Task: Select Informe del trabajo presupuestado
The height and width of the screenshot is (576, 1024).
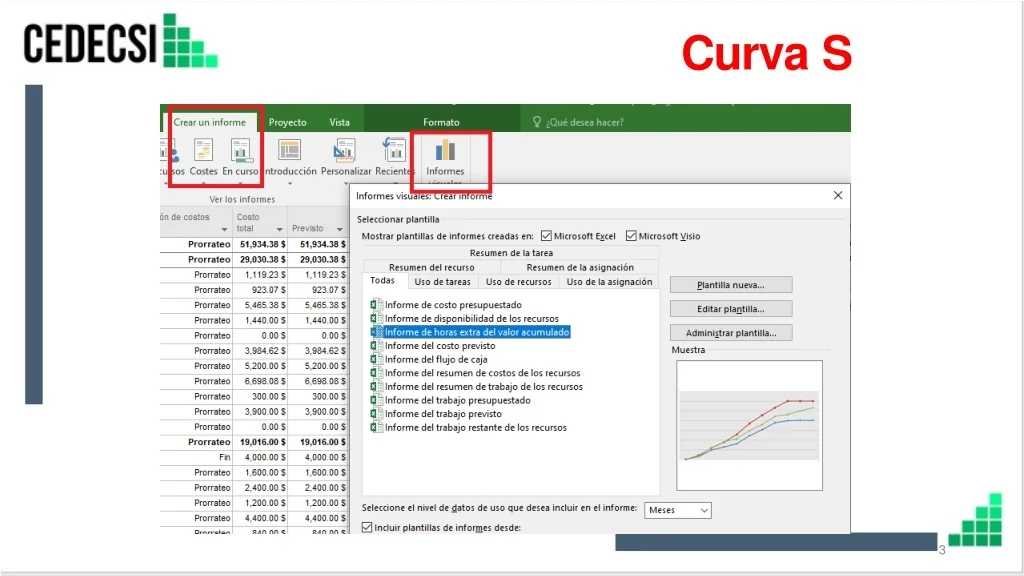Action: (457, 400)
